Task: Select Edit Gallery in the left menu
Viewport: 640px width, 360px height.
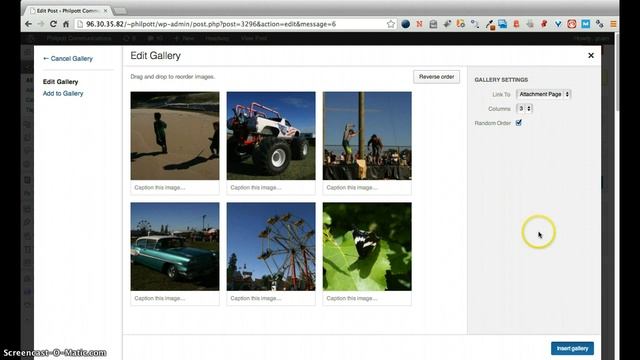Action: [x=60, y=82]
